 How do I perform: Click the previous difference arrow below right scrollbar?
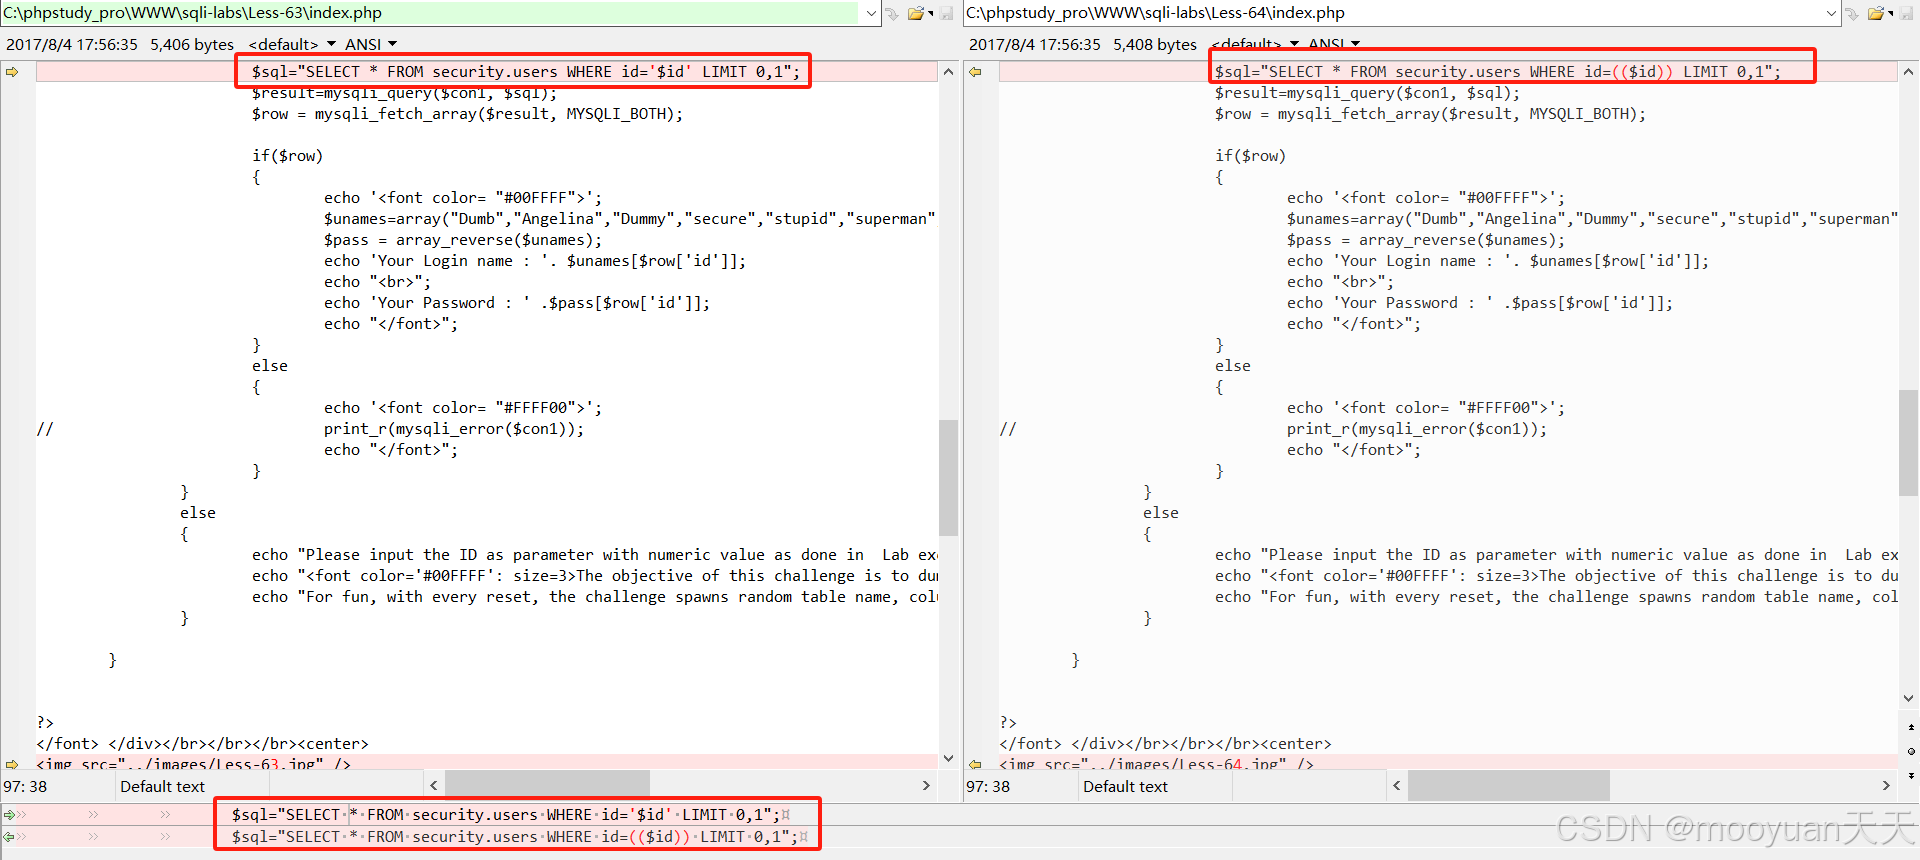click(x=1911, y=727)
